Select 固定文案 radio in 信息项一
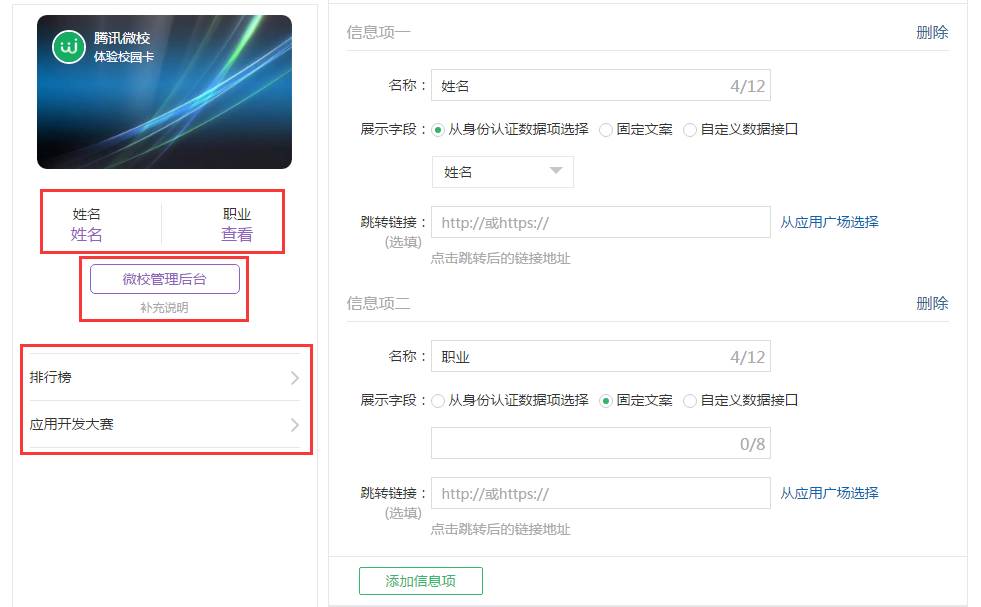 [x=606, y=130]
